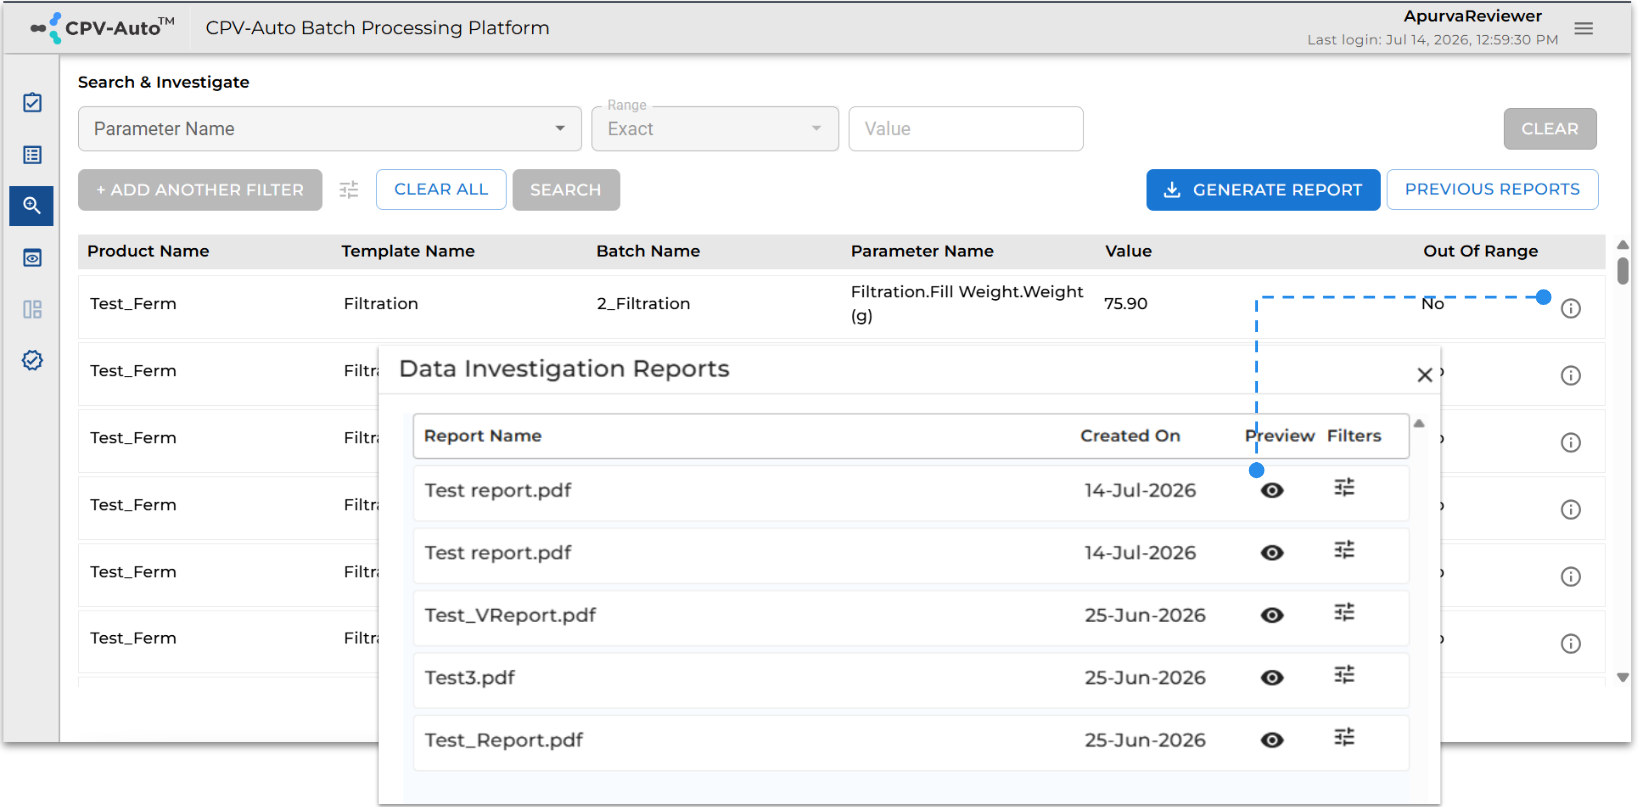Open the Range Exact dropdown
Viewport: 1638px width, 807px height.
pos(715,129)
